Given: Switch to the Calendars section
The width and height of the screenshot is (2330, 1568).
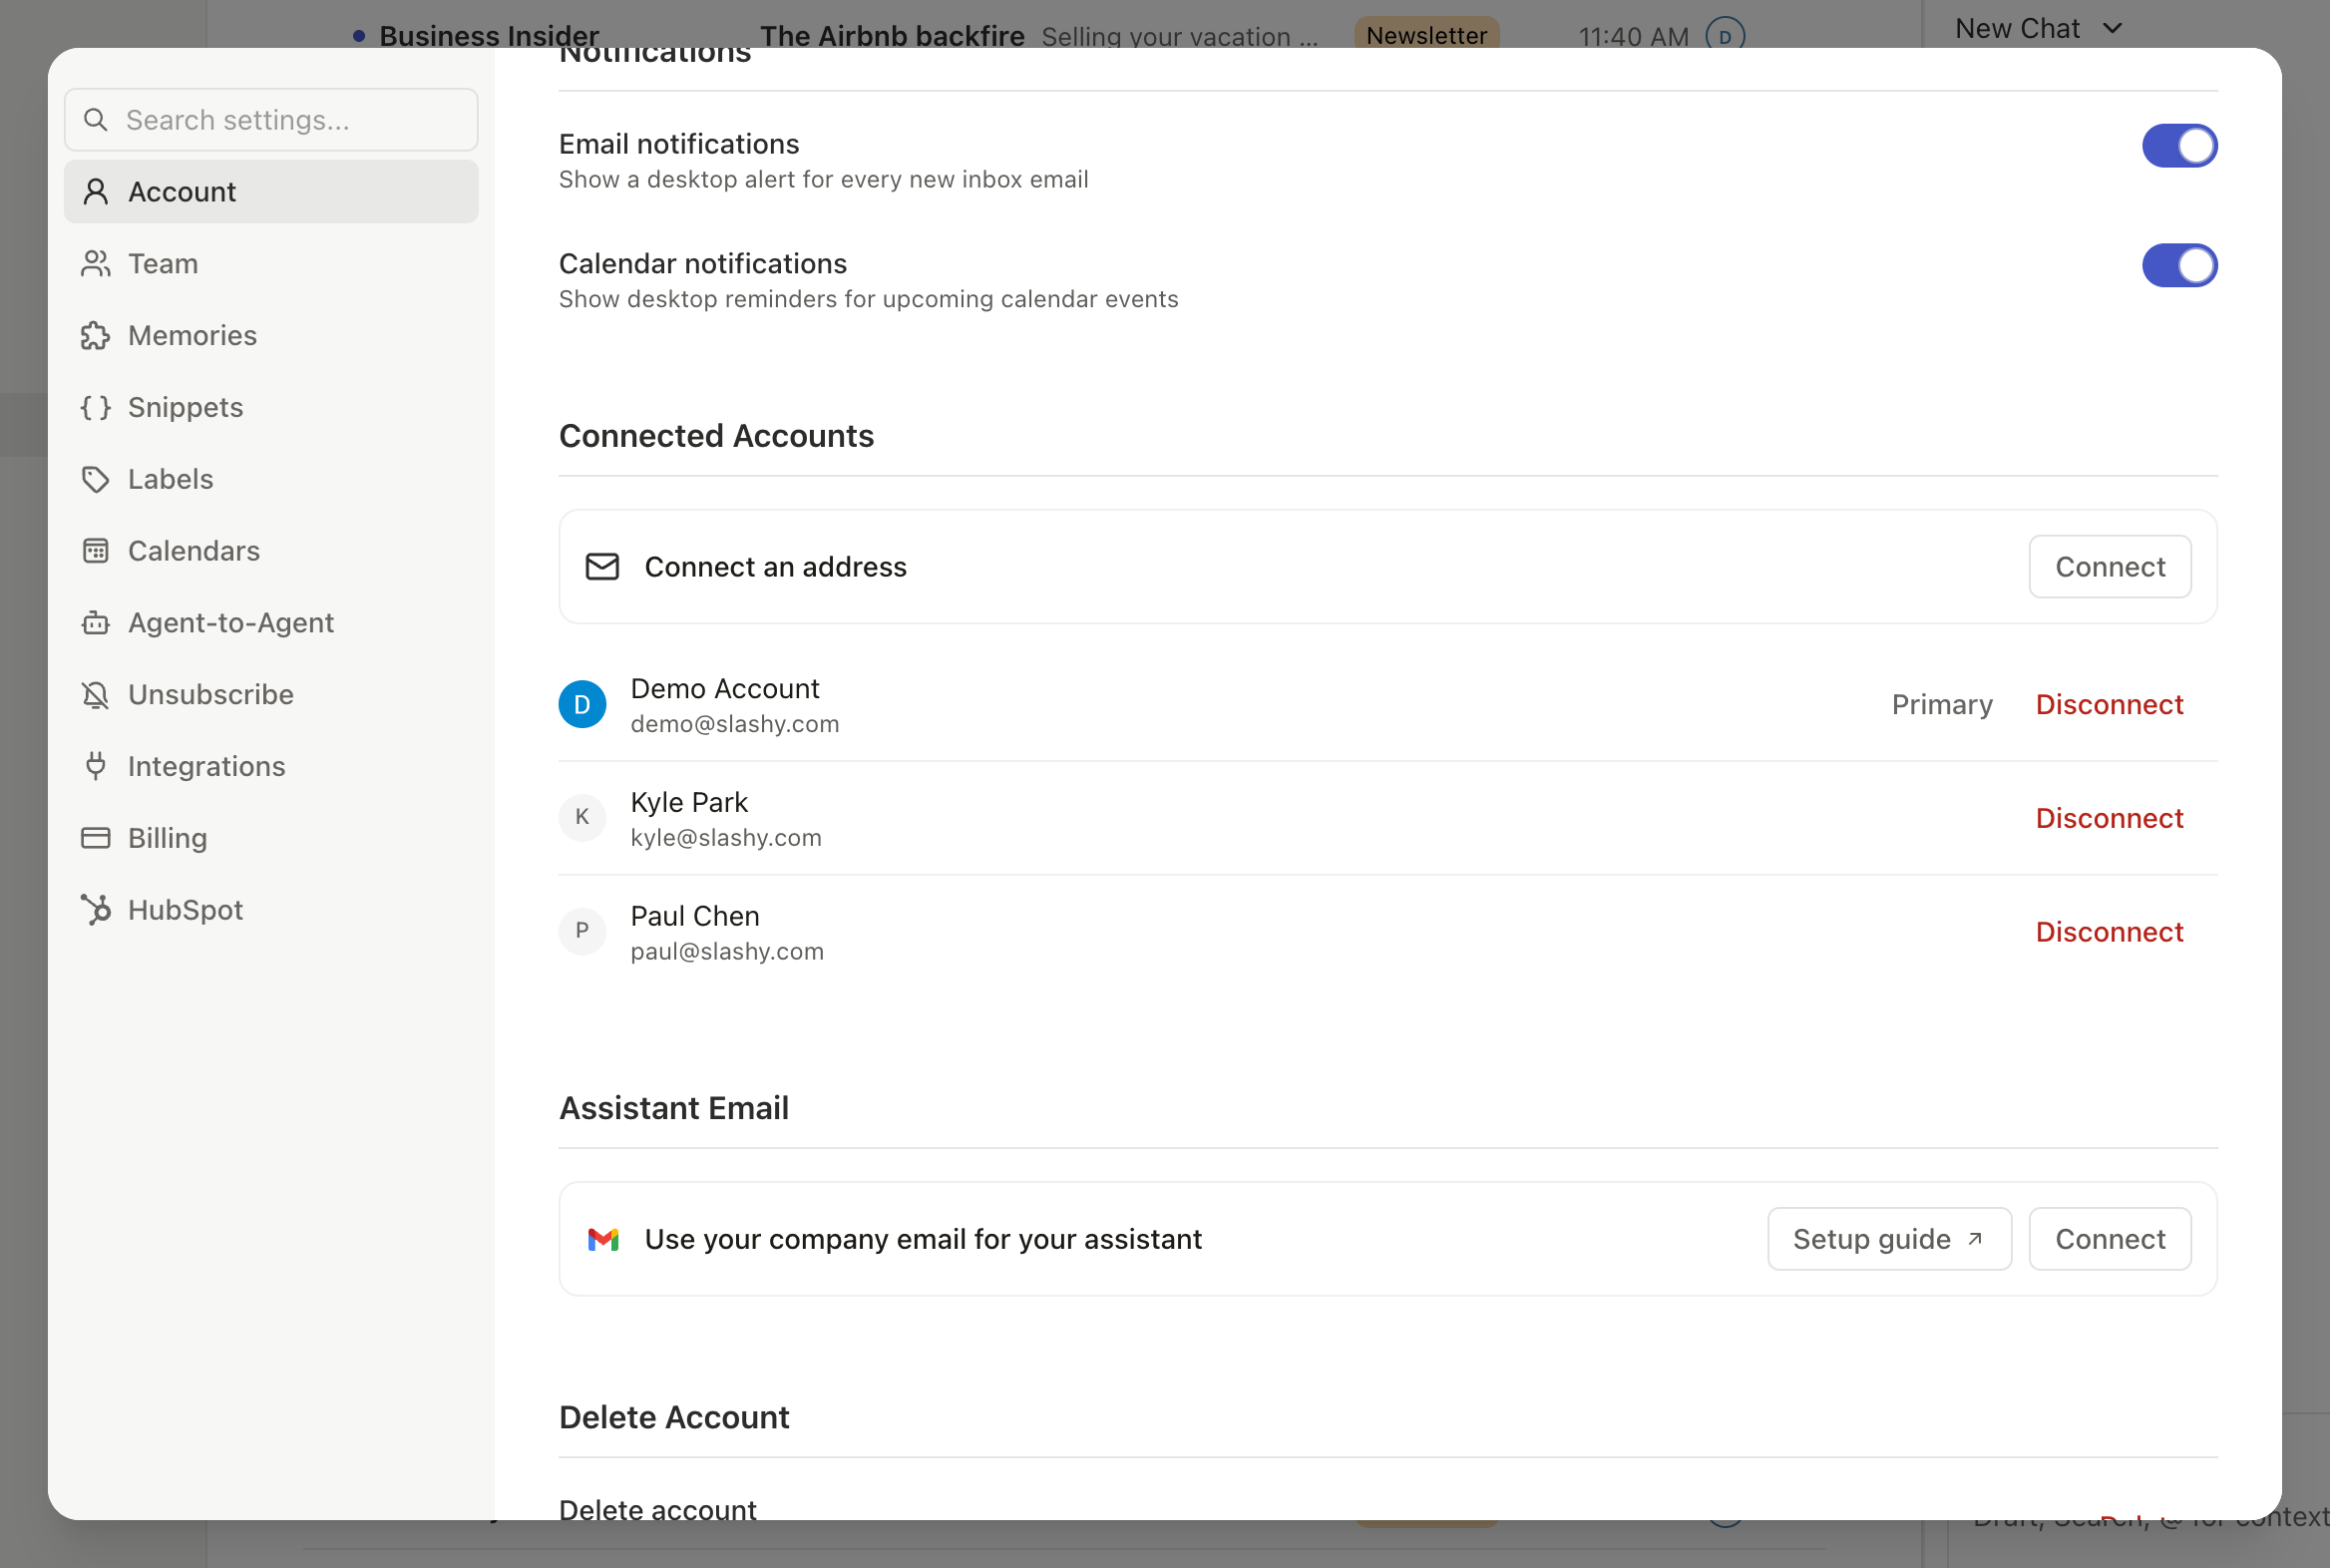Looking at the screenshot, I should click(x=271, y=551).
